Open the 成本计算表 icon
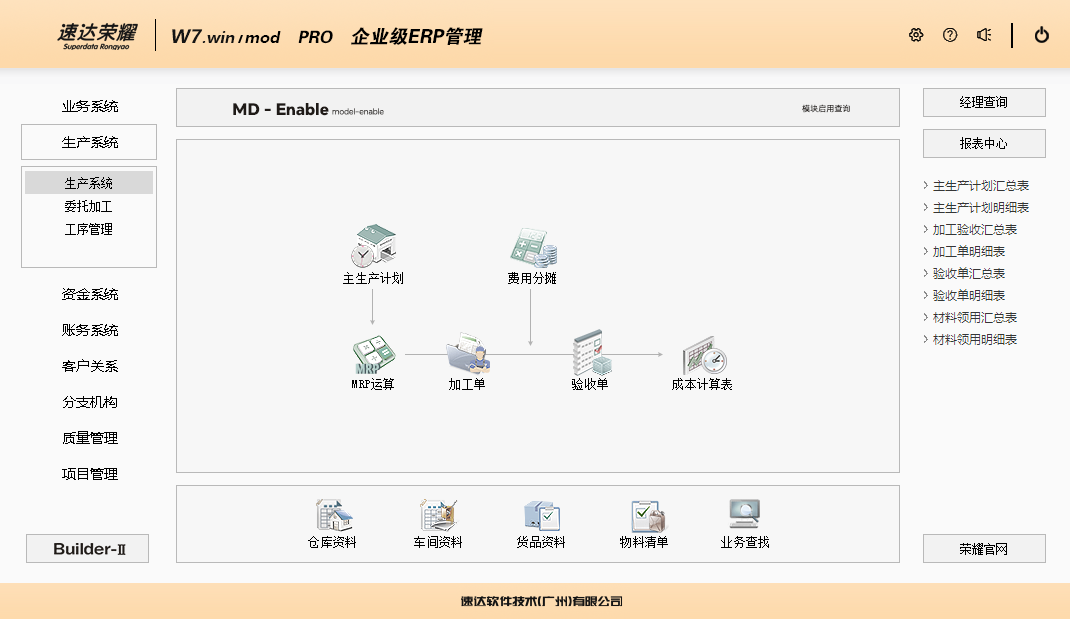Screen dimensions: 1070x619 702,355
